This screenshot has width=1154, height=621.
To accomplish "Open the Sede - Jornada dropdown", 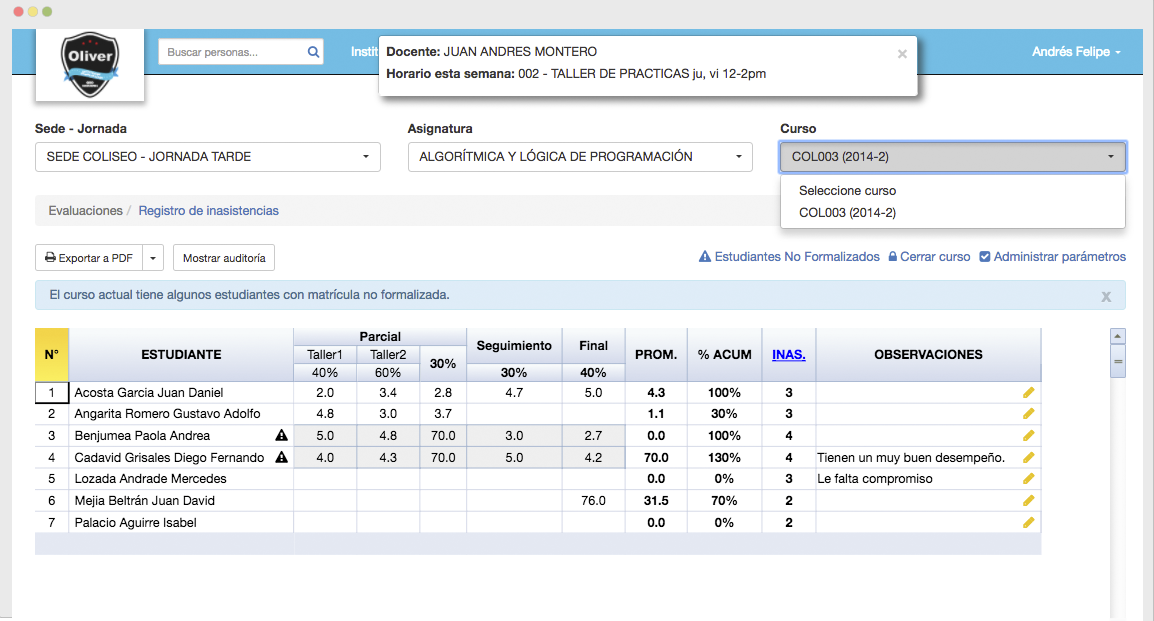I will 207,157.
